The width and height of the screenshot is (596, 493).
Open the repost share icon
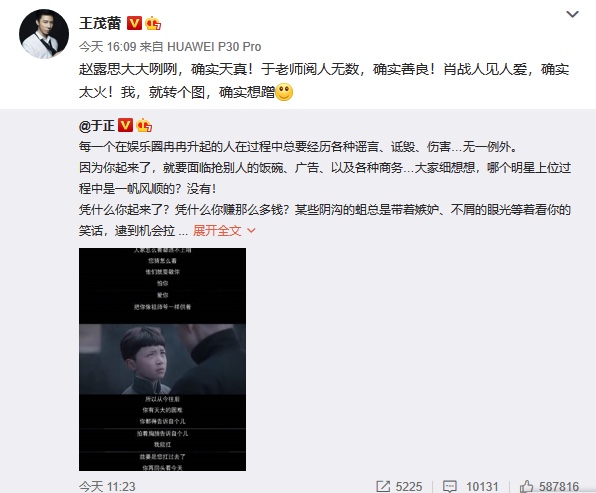[x=383, y=486]
